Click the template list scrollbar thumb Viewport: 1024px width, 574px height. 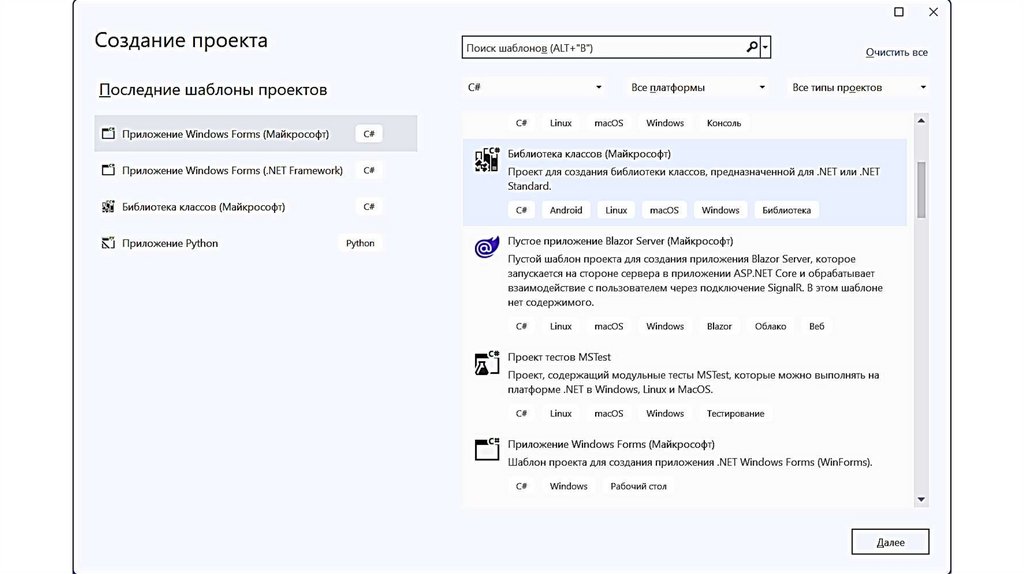(921, 189)
